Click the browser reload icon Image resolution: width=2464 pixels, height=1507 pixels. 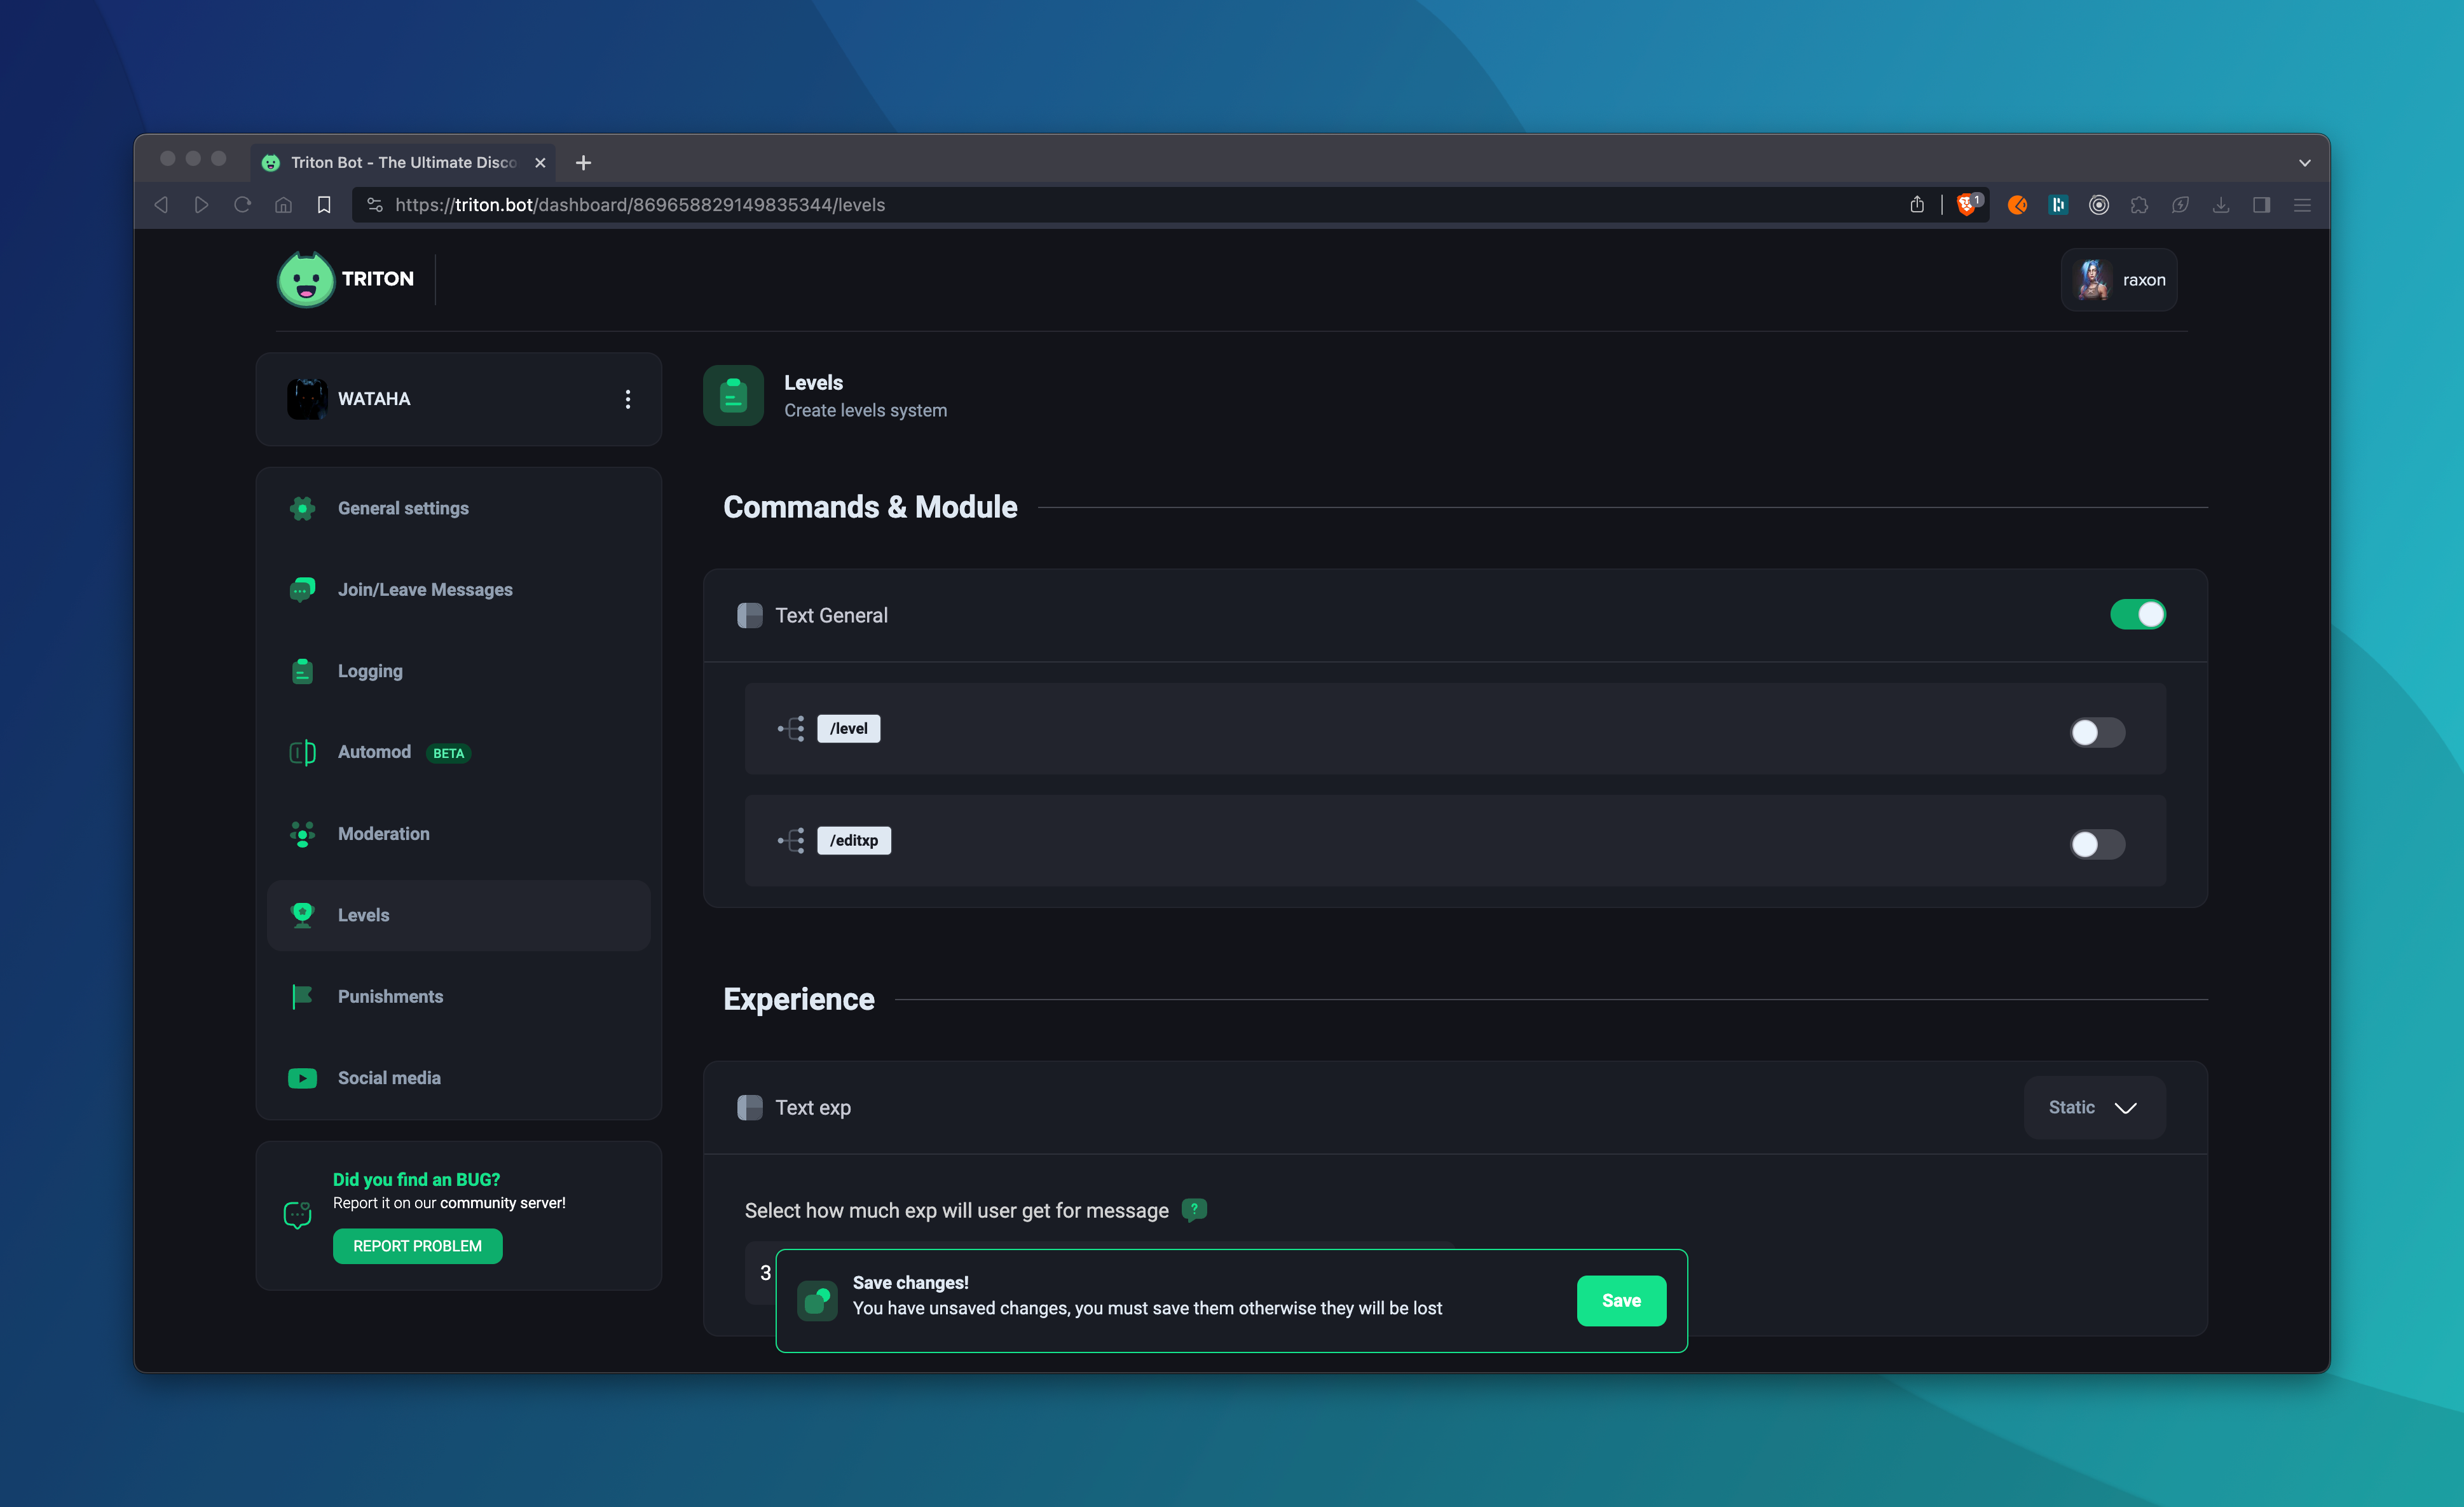pos(242,205)
